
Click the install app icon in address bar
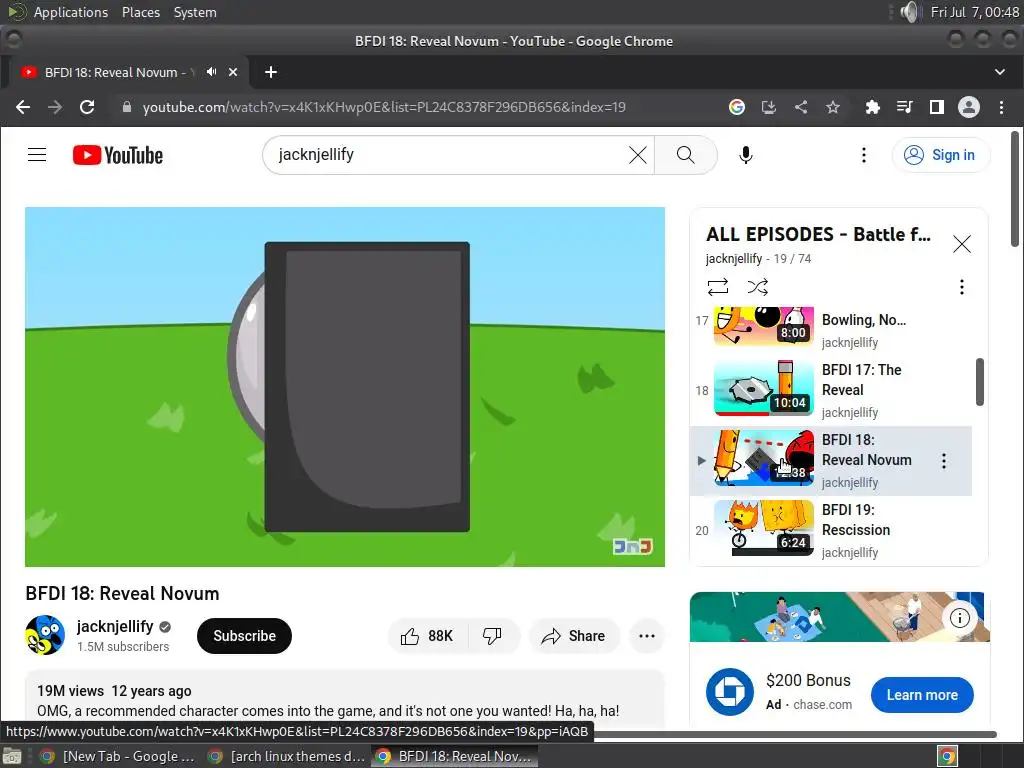[769, 107]
